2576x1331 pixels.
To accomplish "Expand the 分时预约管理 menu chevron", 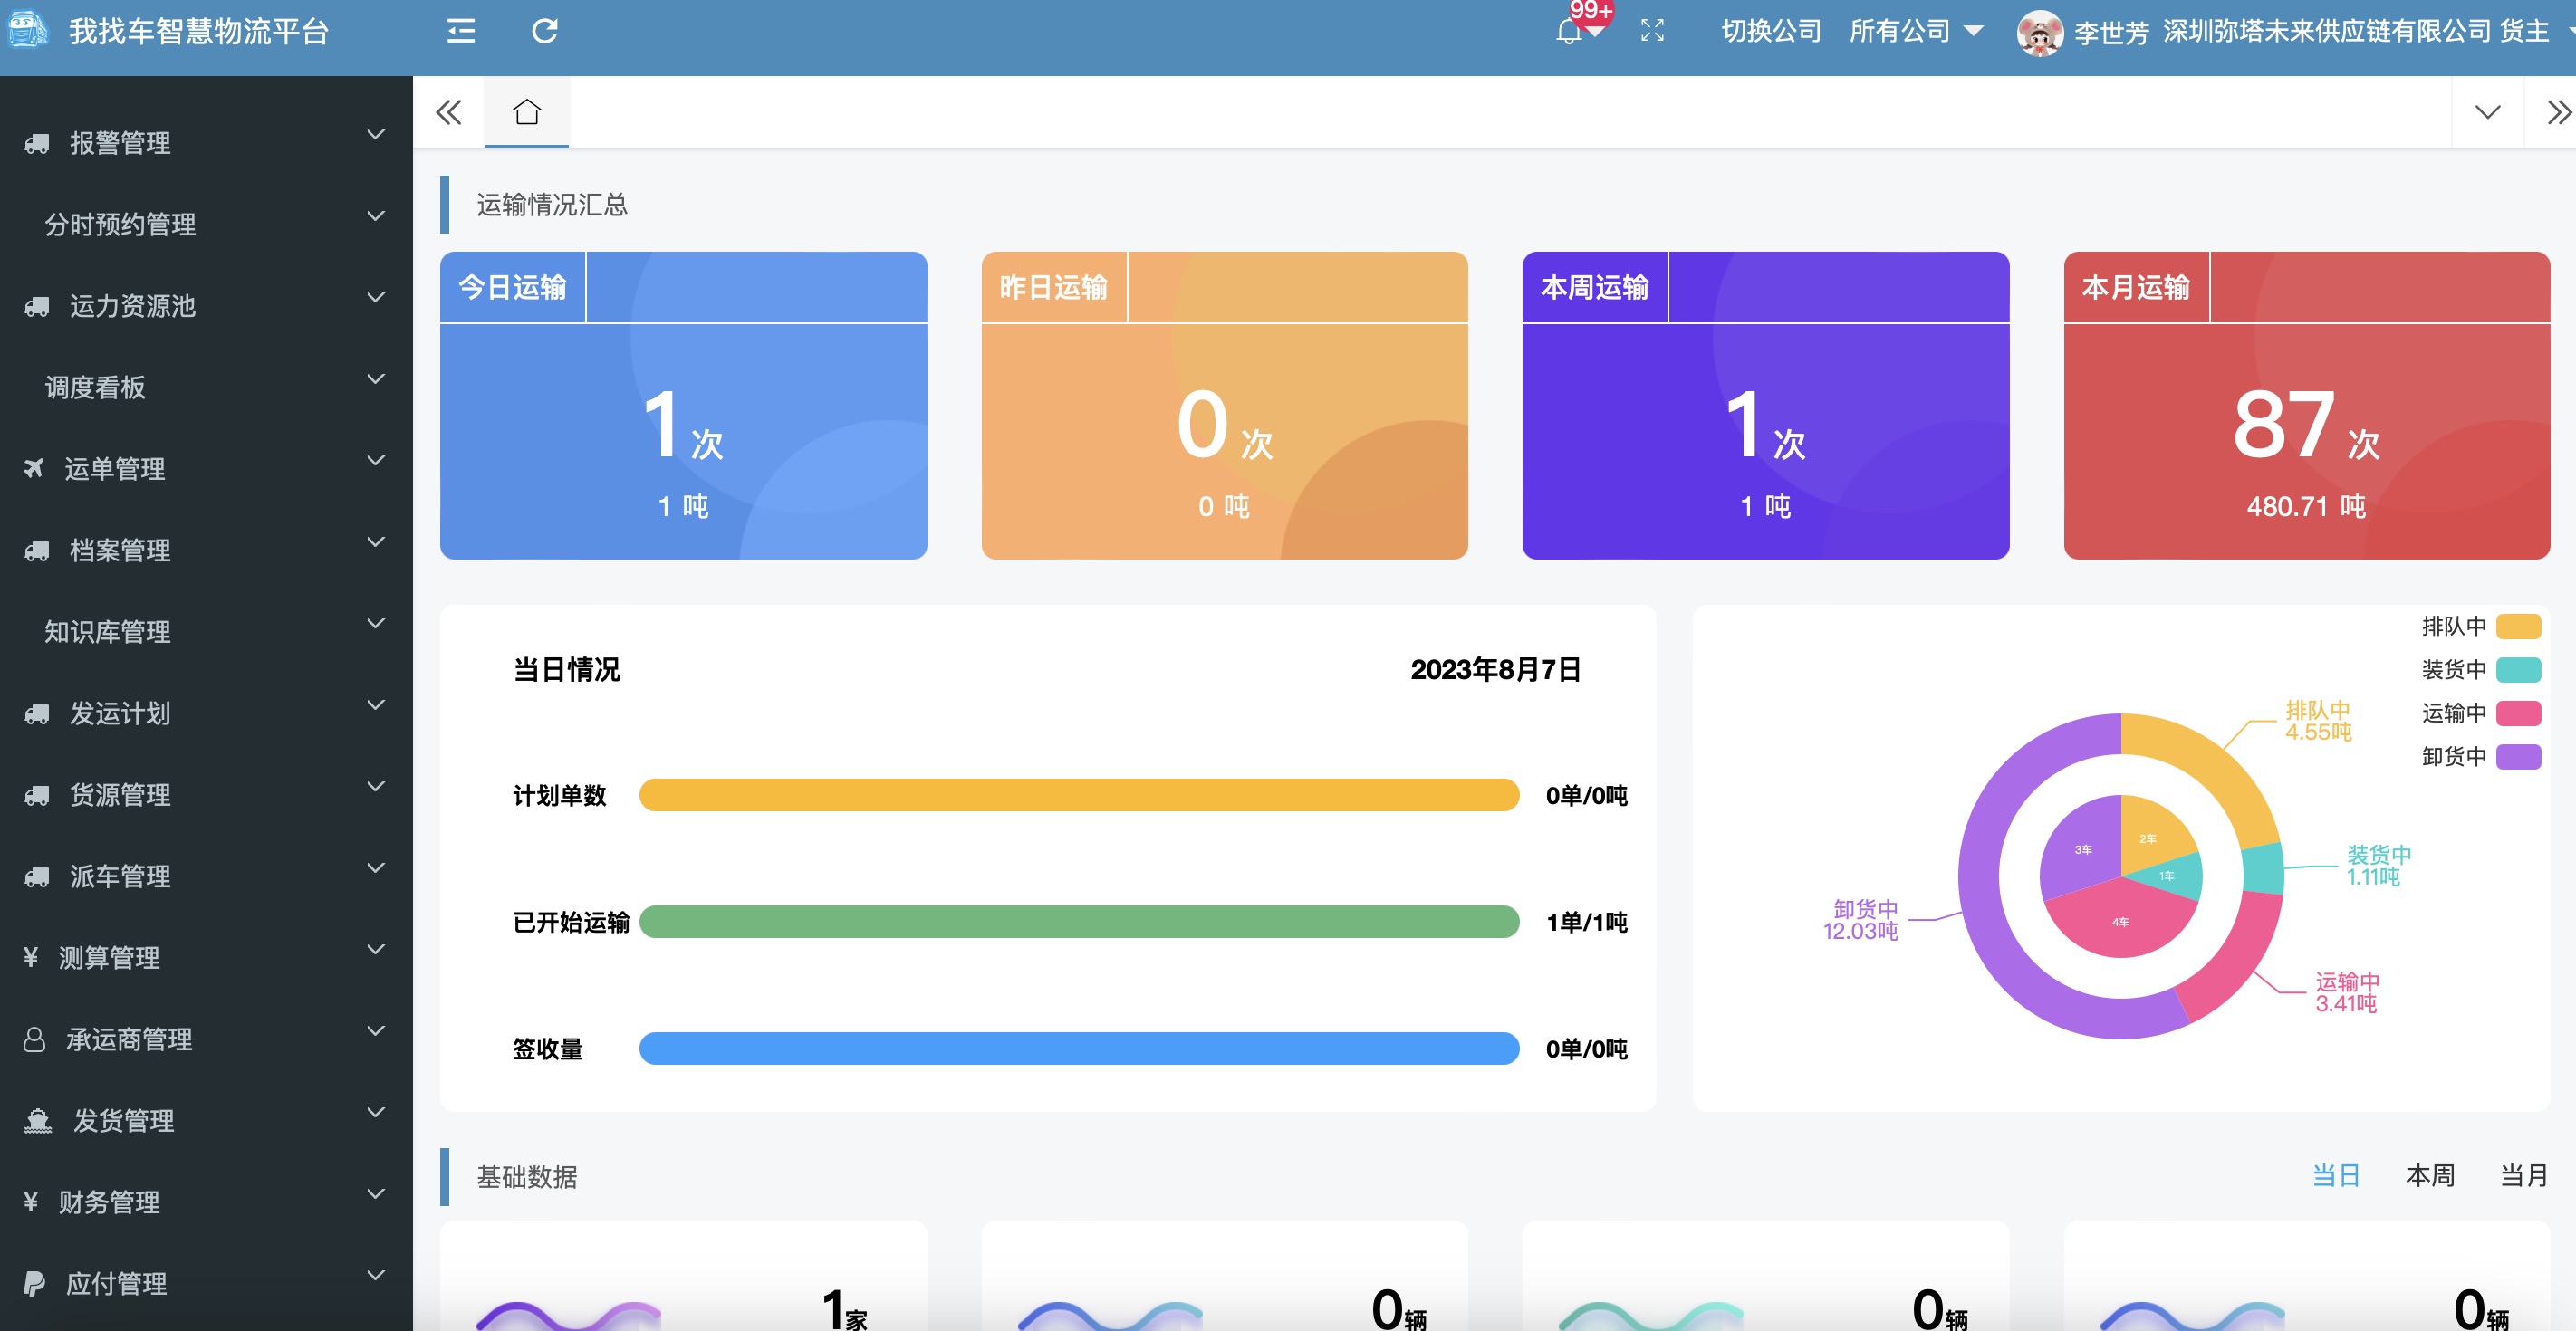I will click(376, 216).
